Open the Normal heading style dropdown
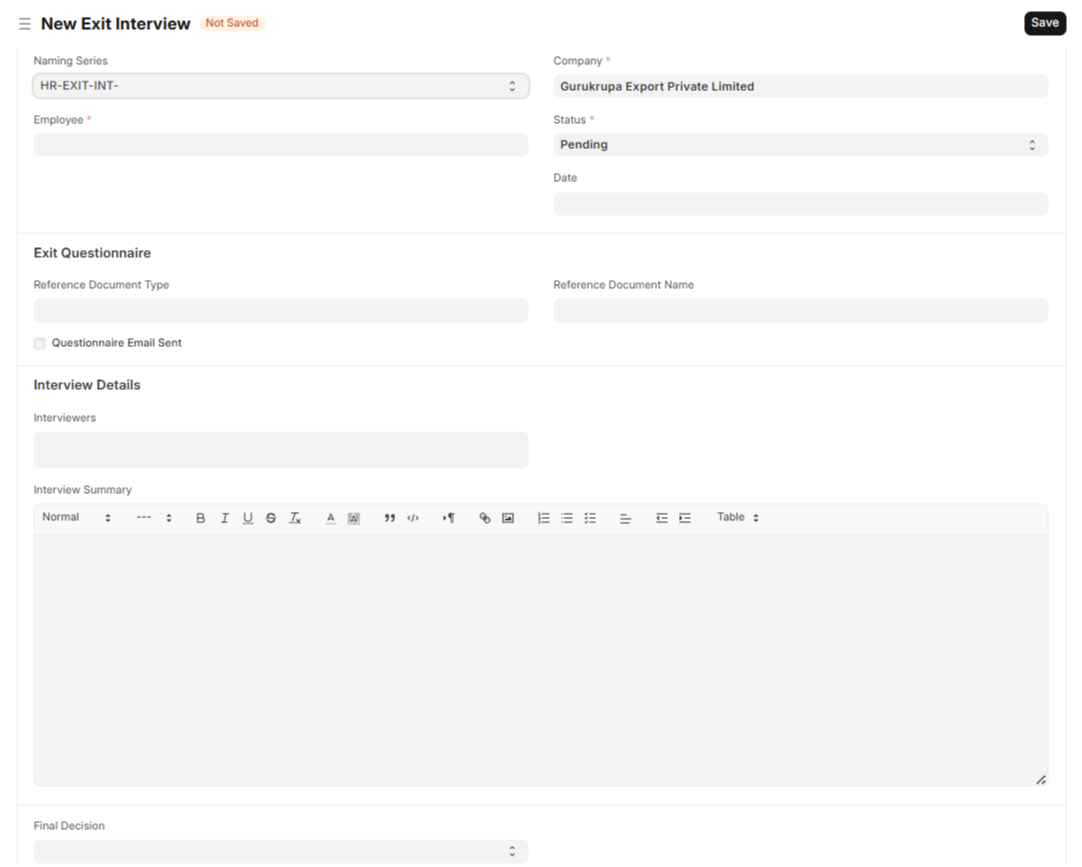This screenshot has height=867, width=1082. point(76,518)
